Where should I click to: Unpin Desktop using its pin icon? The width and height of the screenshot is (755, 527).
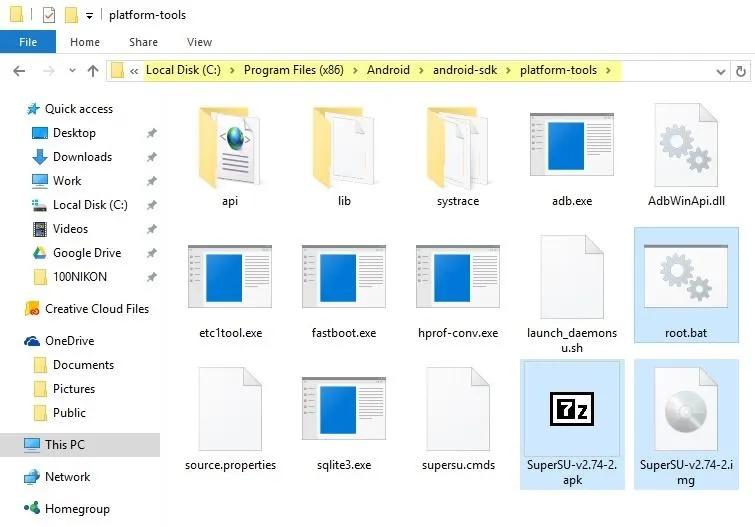(x=152, y=133)
